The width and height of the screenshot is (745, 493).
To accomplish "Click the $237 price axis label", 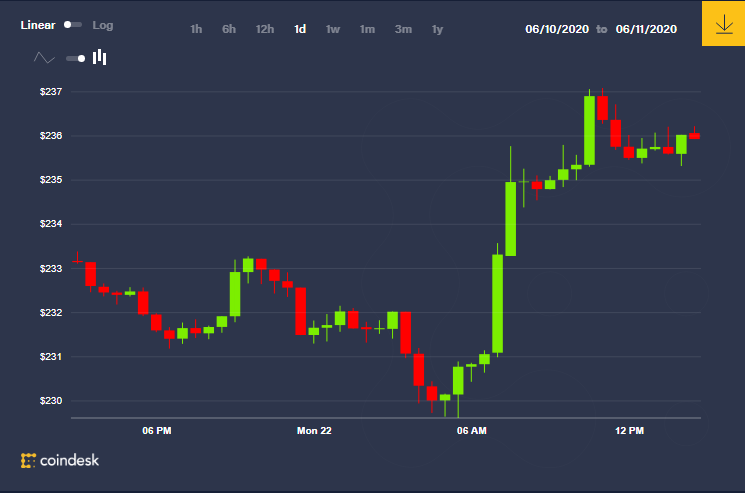I will [51, 92].
